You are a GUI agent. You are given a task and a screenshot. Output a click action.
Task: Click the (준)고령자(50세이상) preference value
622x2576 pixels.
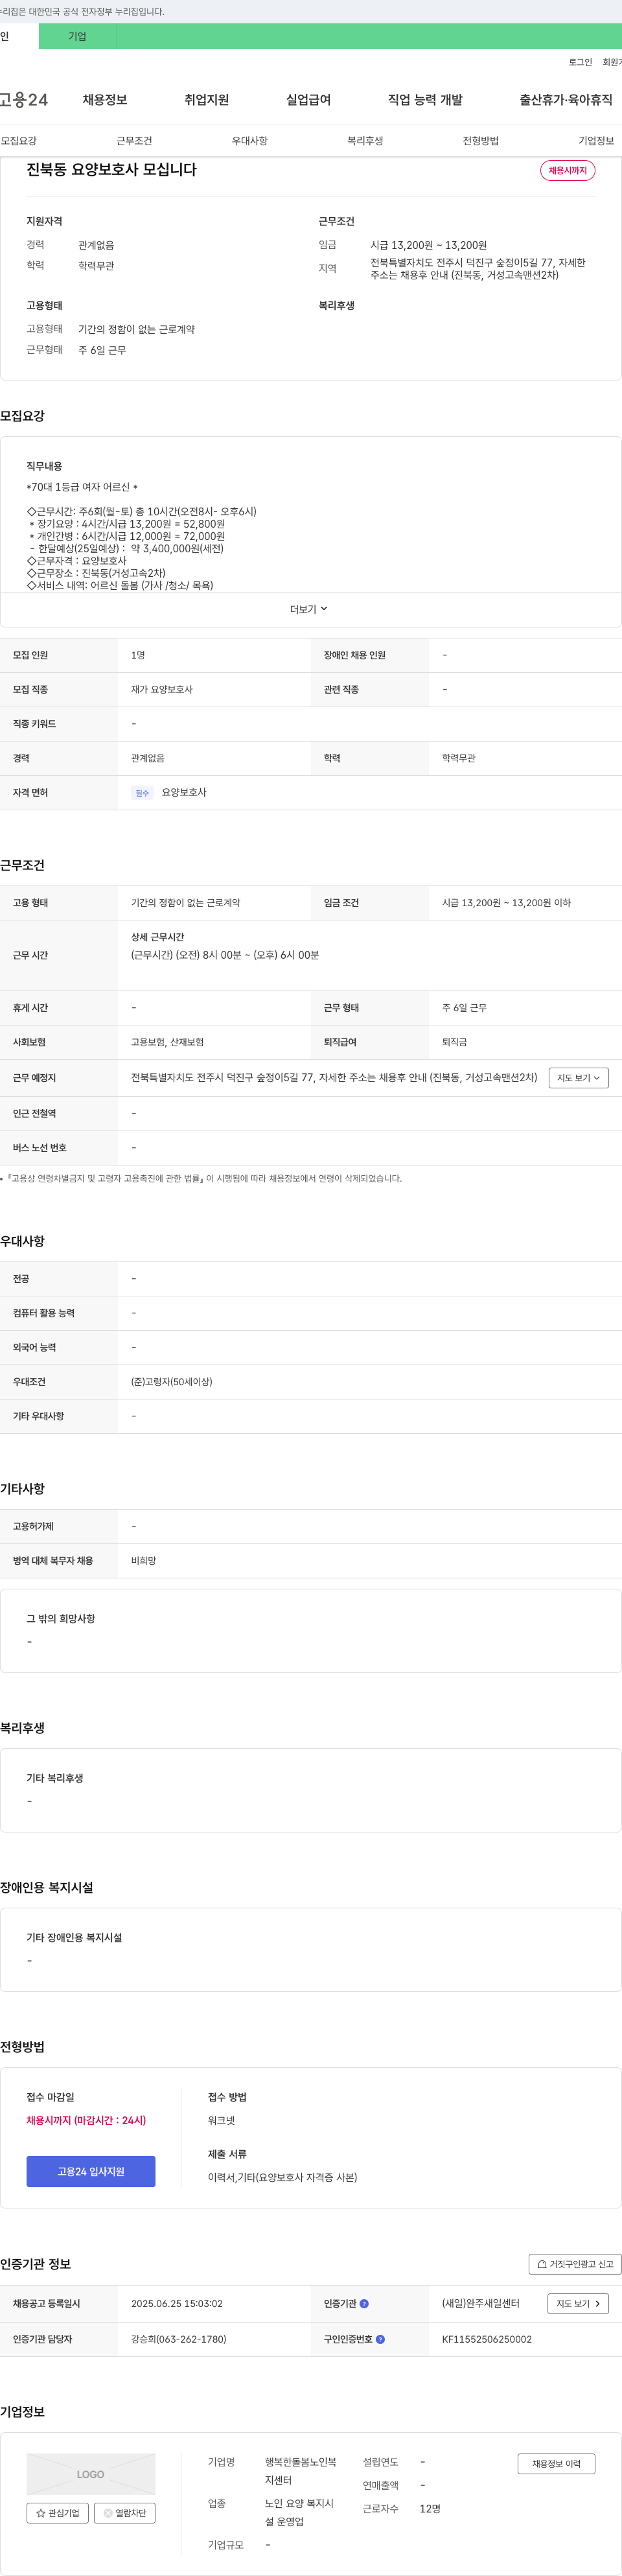point(172,1381)
